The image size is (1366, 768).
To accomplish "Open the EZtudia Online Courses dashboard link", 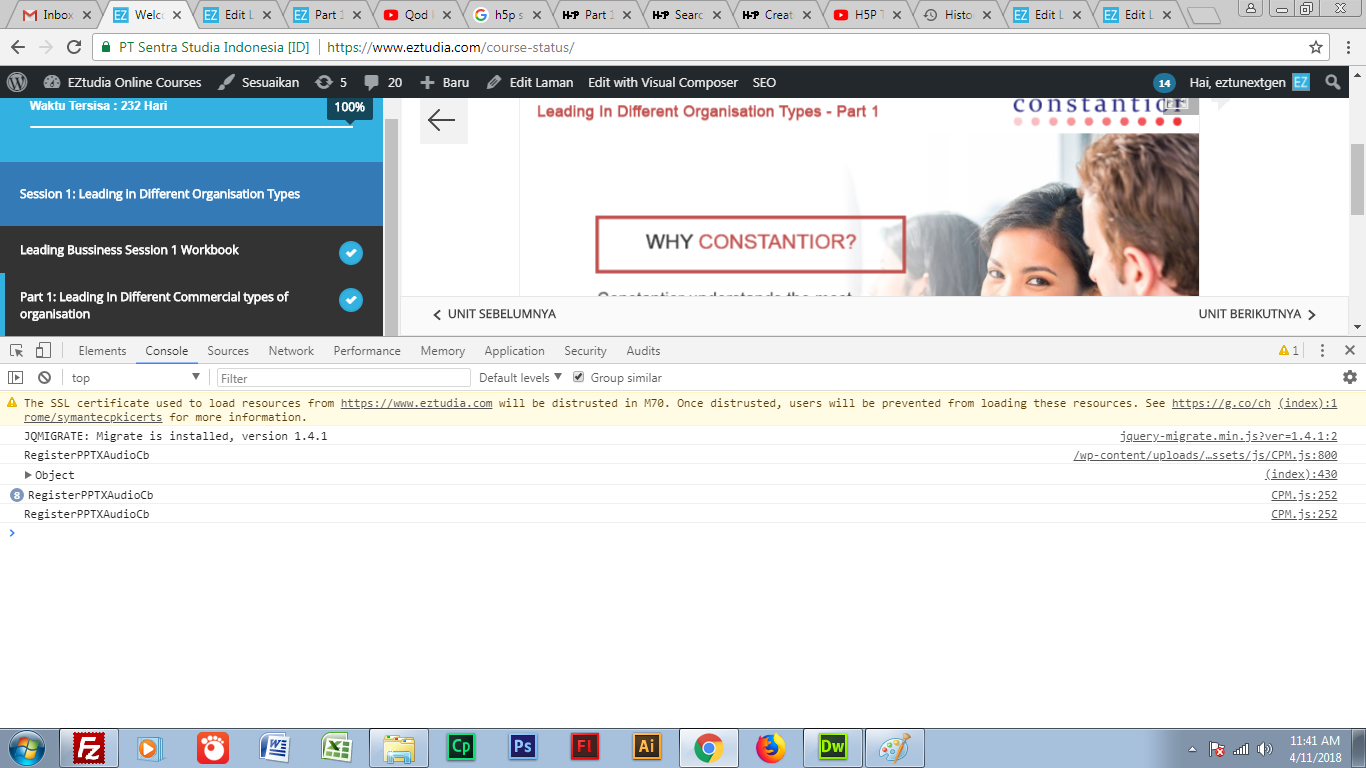I will click(x=122, y=82).
